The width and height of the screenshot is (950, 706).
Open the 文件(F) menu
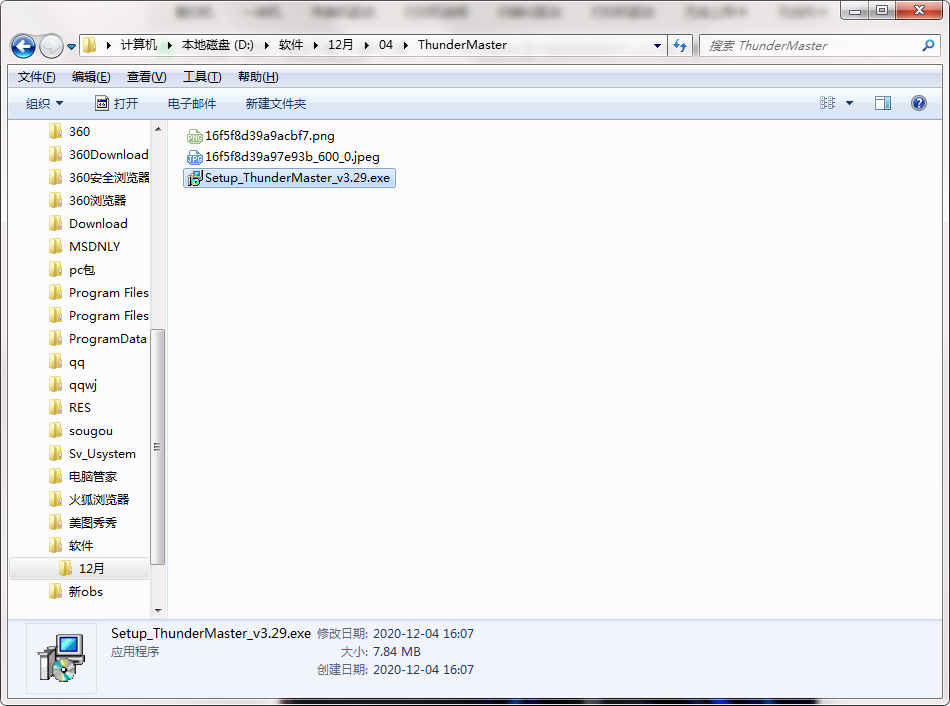point(36,77)
